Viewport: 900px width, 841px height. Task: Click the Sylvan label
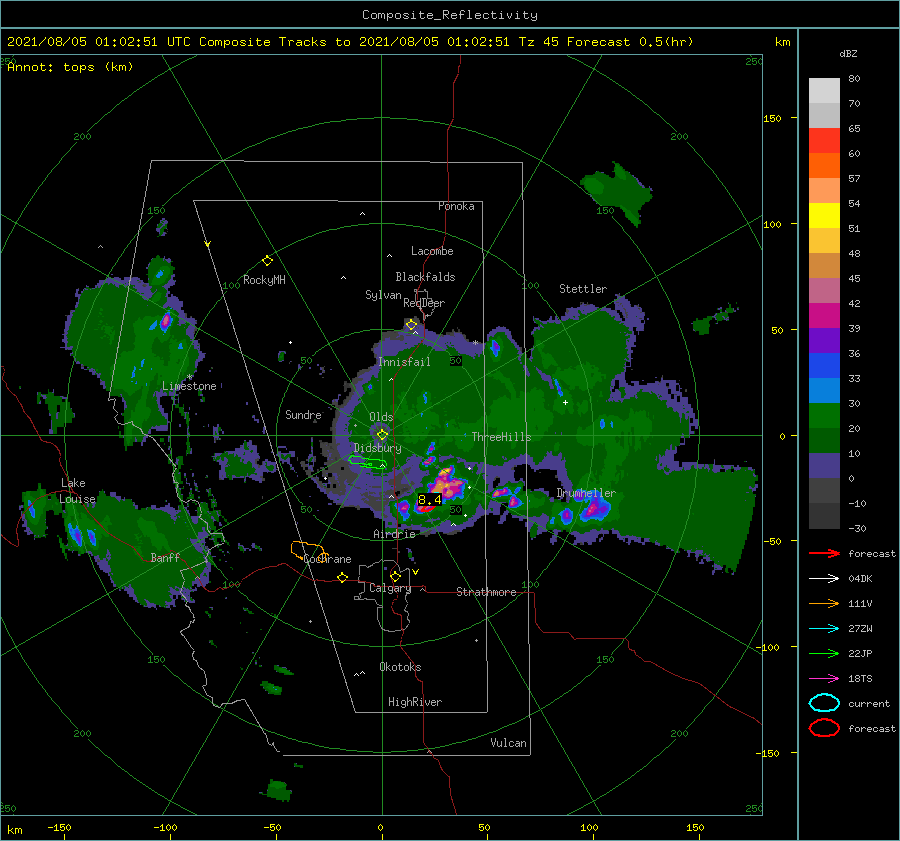383,295
